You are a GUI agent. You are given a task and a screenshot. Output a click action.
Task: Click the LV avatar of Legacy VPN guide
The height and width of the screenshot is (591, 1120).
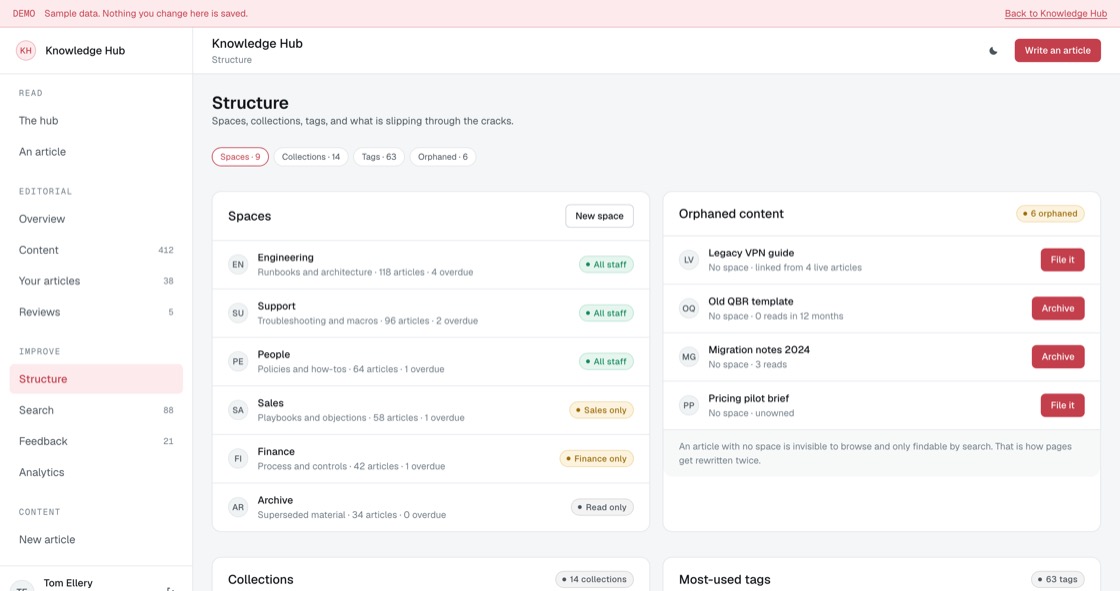click(689, 260)
